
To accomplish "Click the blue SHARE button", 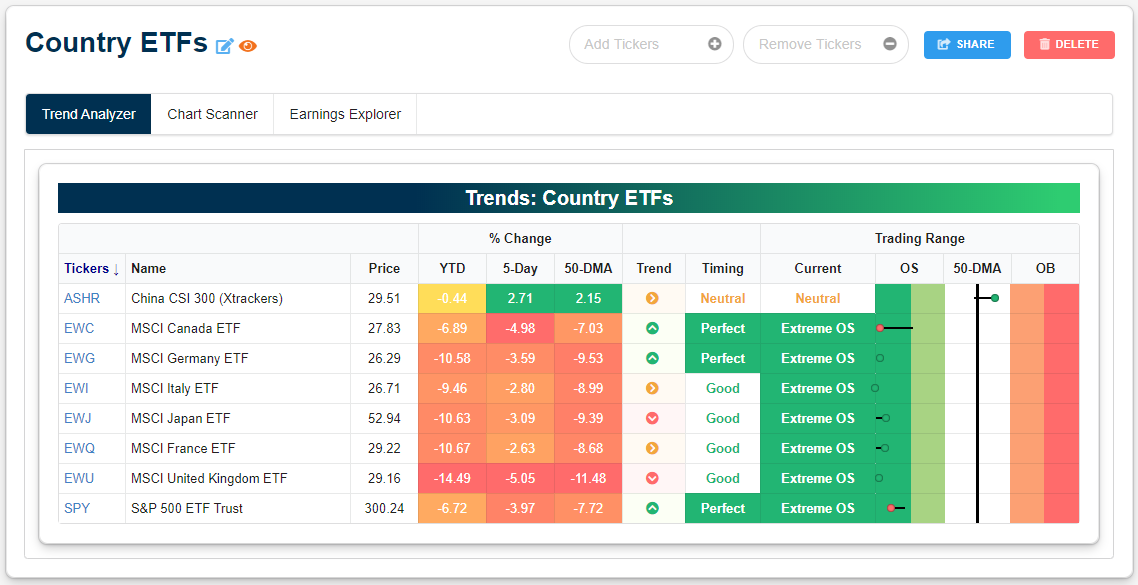I will pos(967,44).
